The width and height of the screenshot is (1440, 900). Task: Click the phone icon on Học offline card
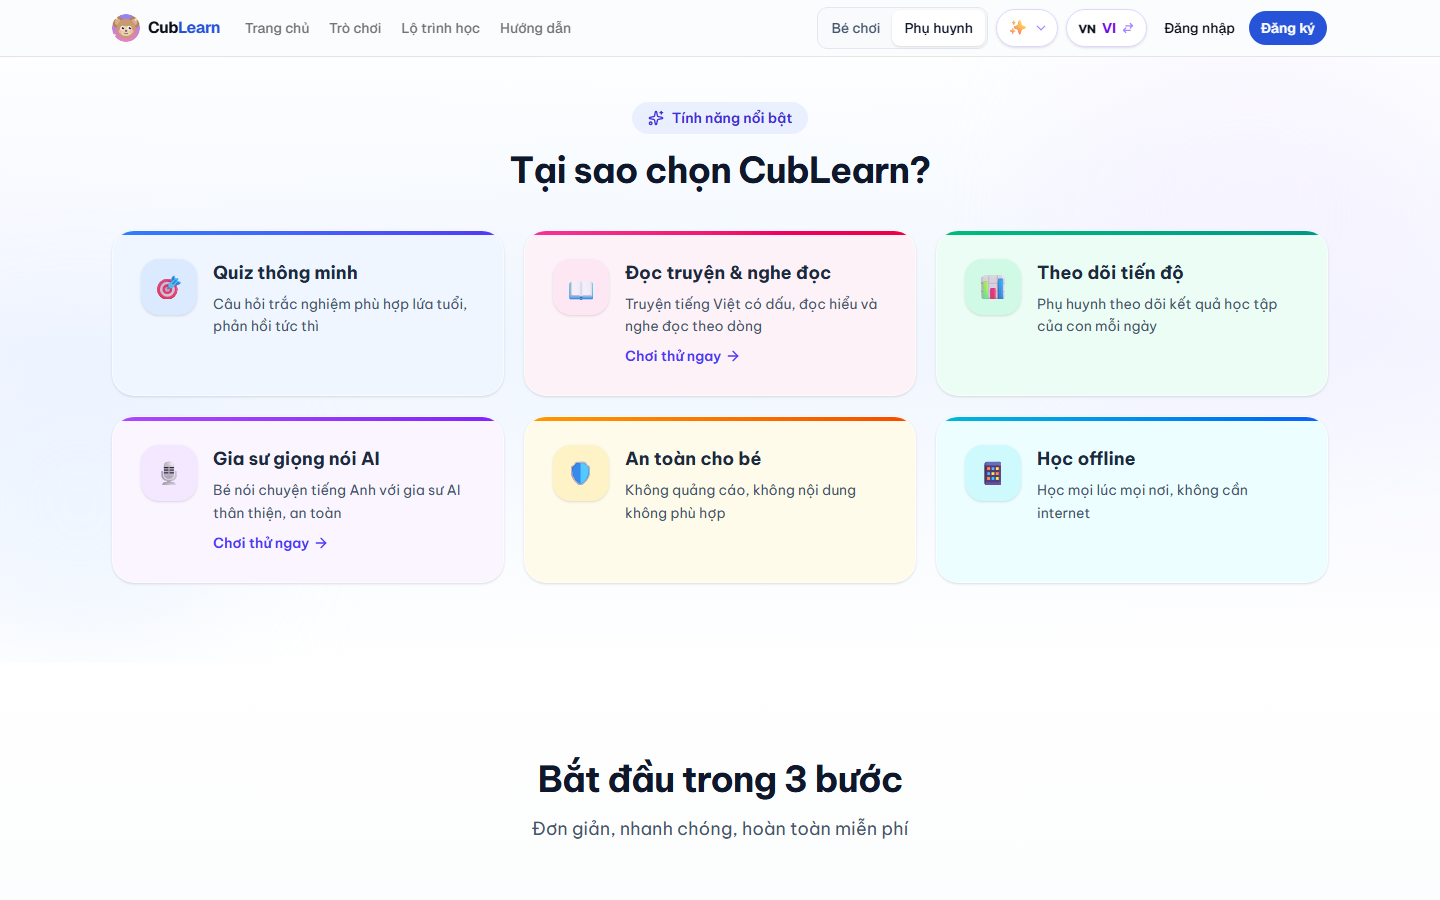pos(993,474)
